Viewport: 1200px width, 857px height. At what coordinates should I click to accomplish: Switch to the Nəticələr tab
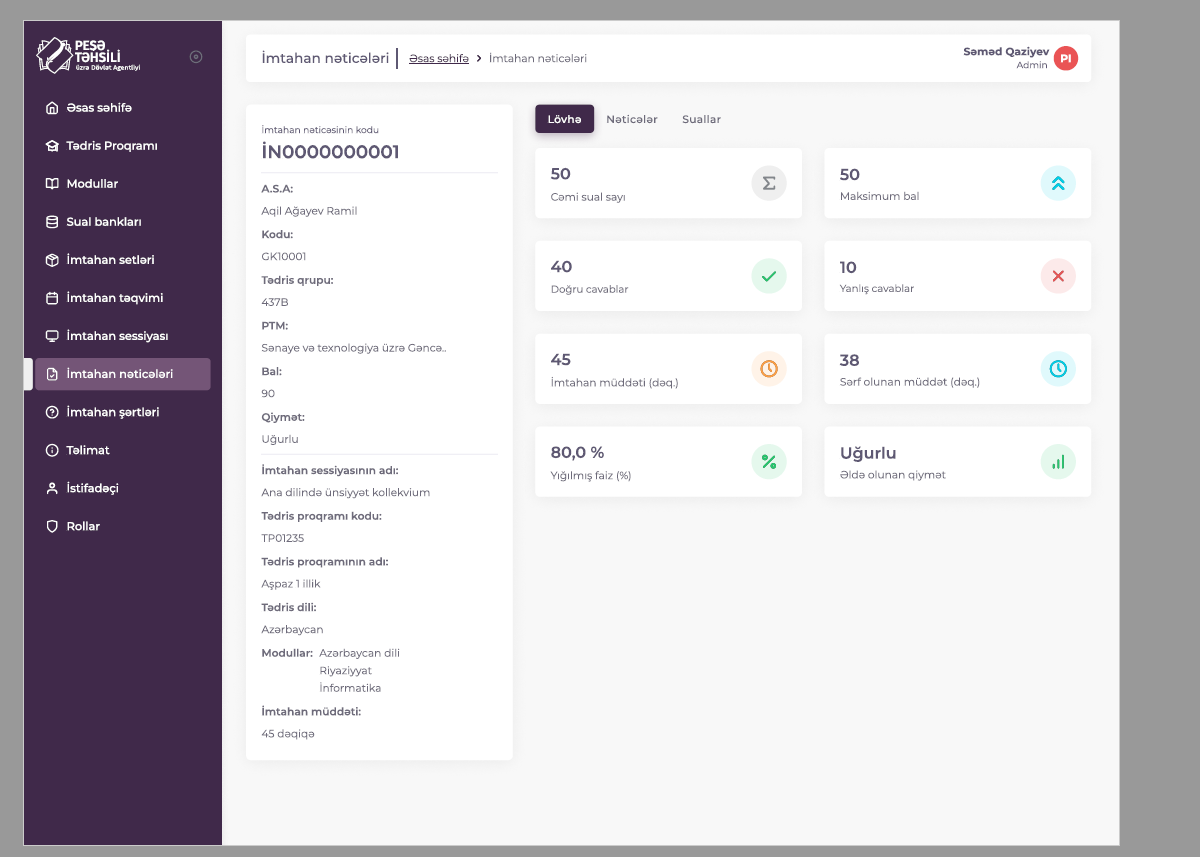[632, 119]
